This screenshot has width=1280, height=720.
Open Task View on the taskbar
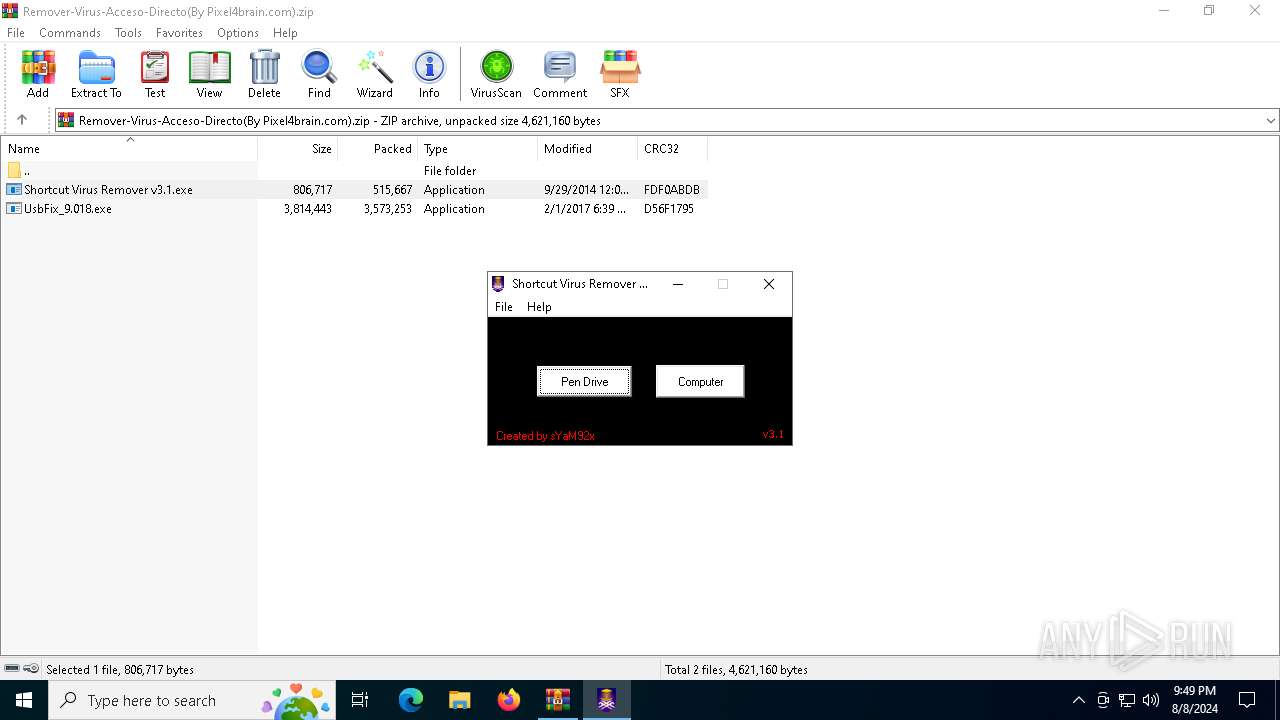click(360, 700)
